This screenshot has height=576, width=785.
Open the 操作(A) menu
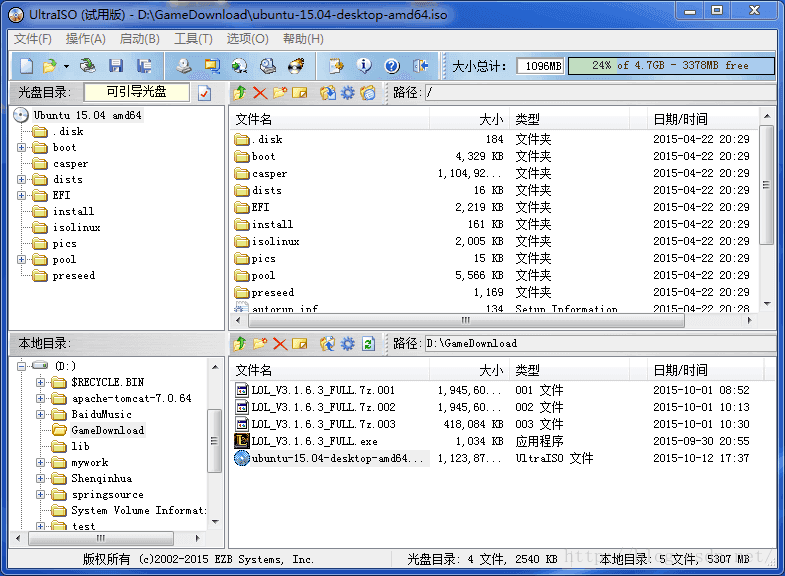pyautogui.click(x=86, y=39)
